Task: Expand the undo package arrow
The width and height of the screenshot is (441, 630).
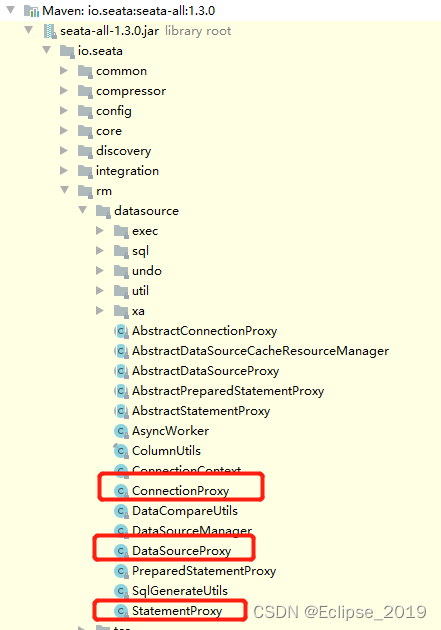Action: 100,271
